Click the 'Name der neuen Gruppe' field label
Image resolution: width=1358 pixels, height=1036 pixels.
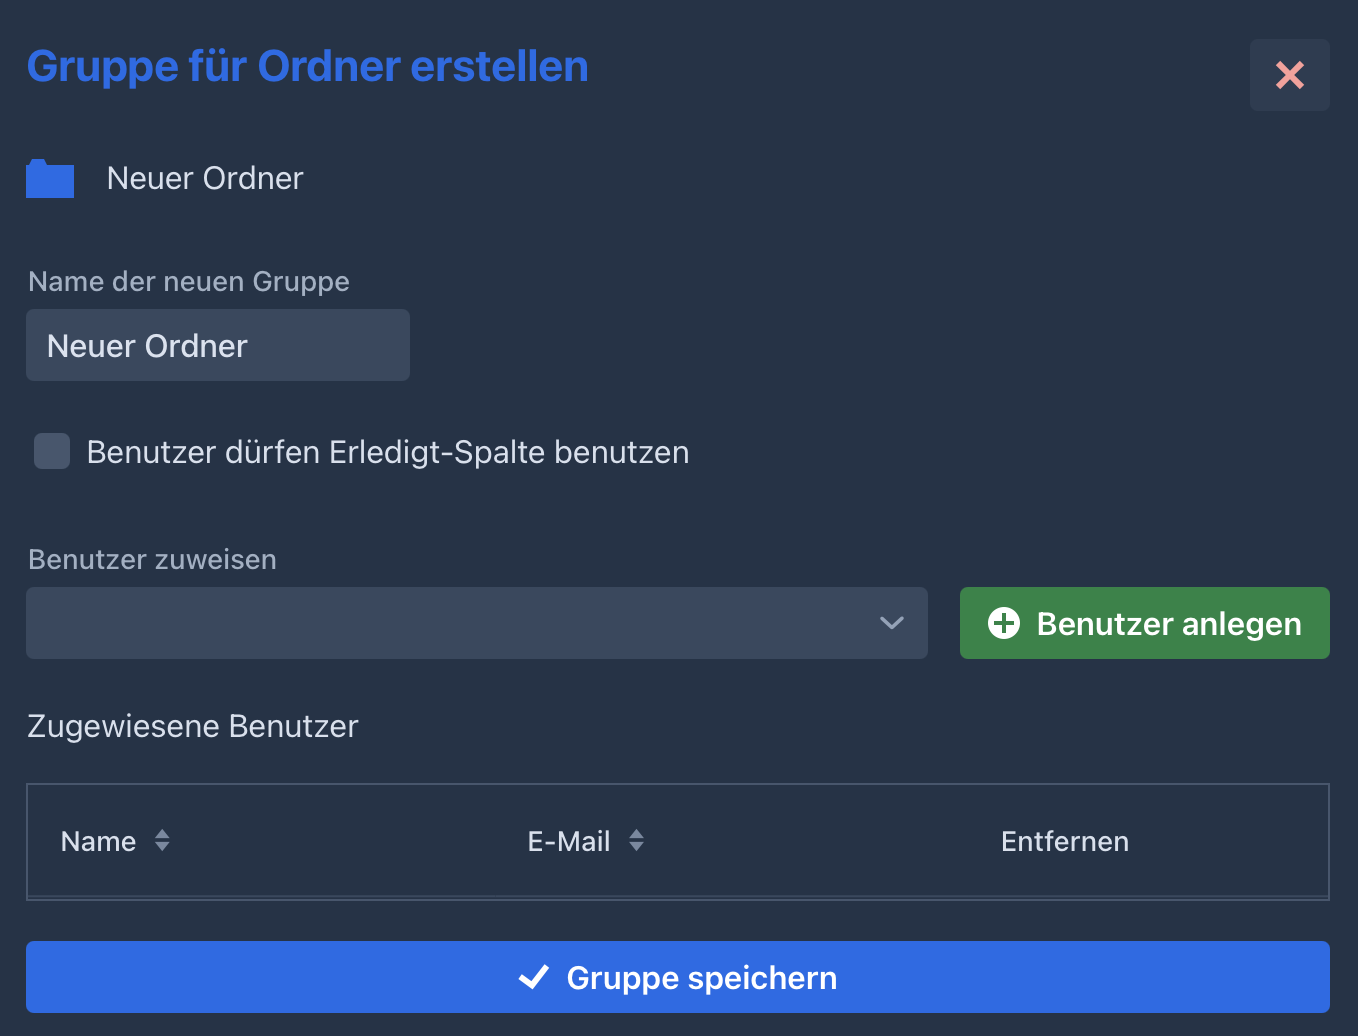(189, 282)
